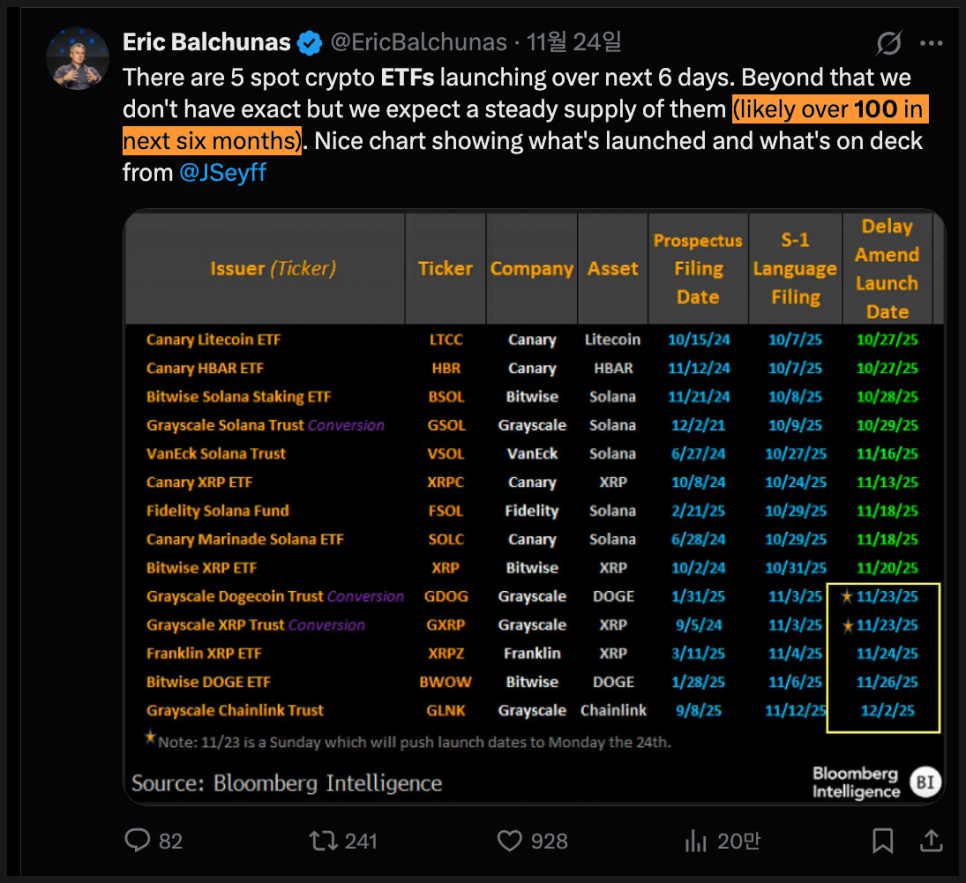Click the reply count 82
The width and height of the screenshot is (966, 883).
tap(171, 841)
